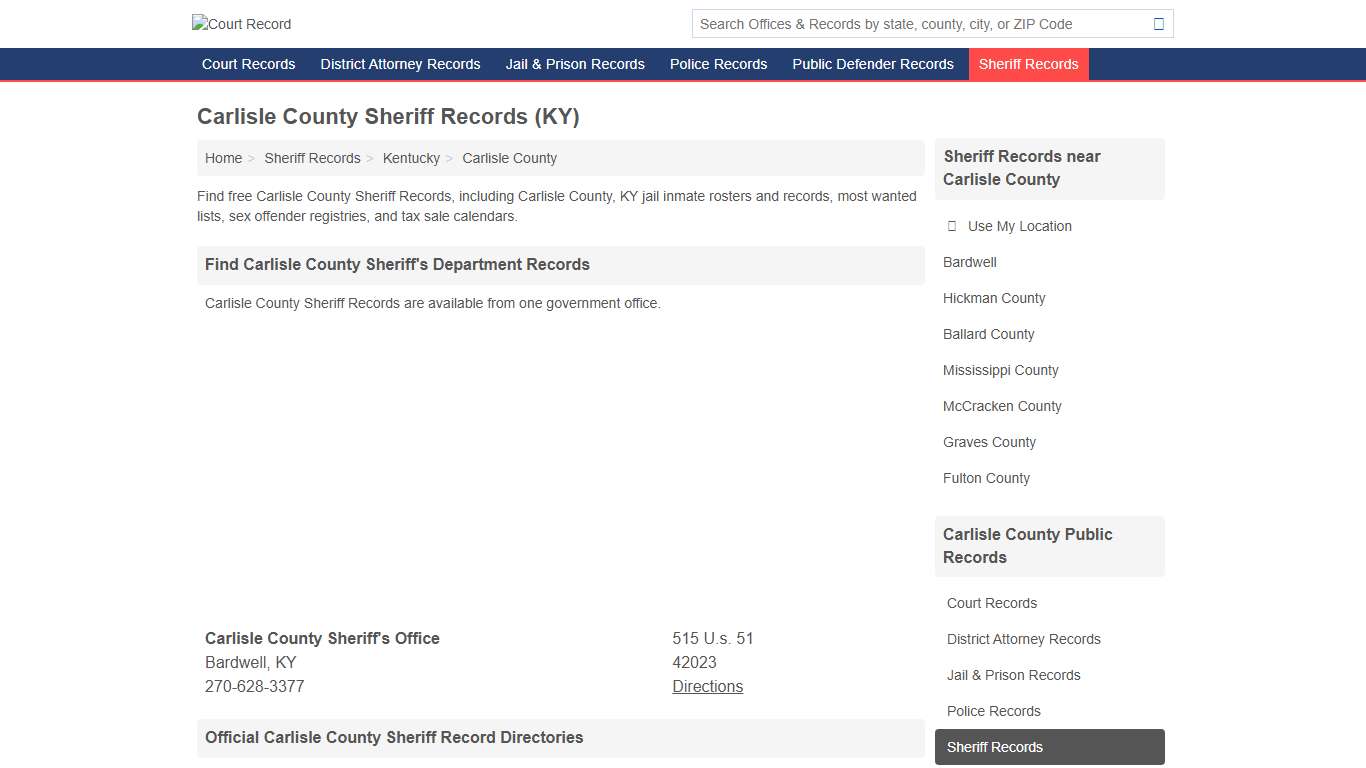The width and height of the screenshot is (1366, 768).
Task: Open McCracken County sheriff records
Action: pos(1001,406)
